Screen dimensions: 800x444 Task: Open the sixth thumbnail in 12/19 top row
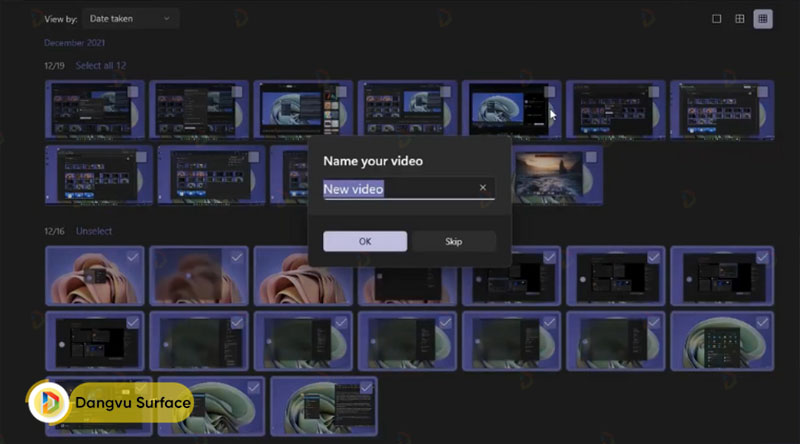(615, 110)
